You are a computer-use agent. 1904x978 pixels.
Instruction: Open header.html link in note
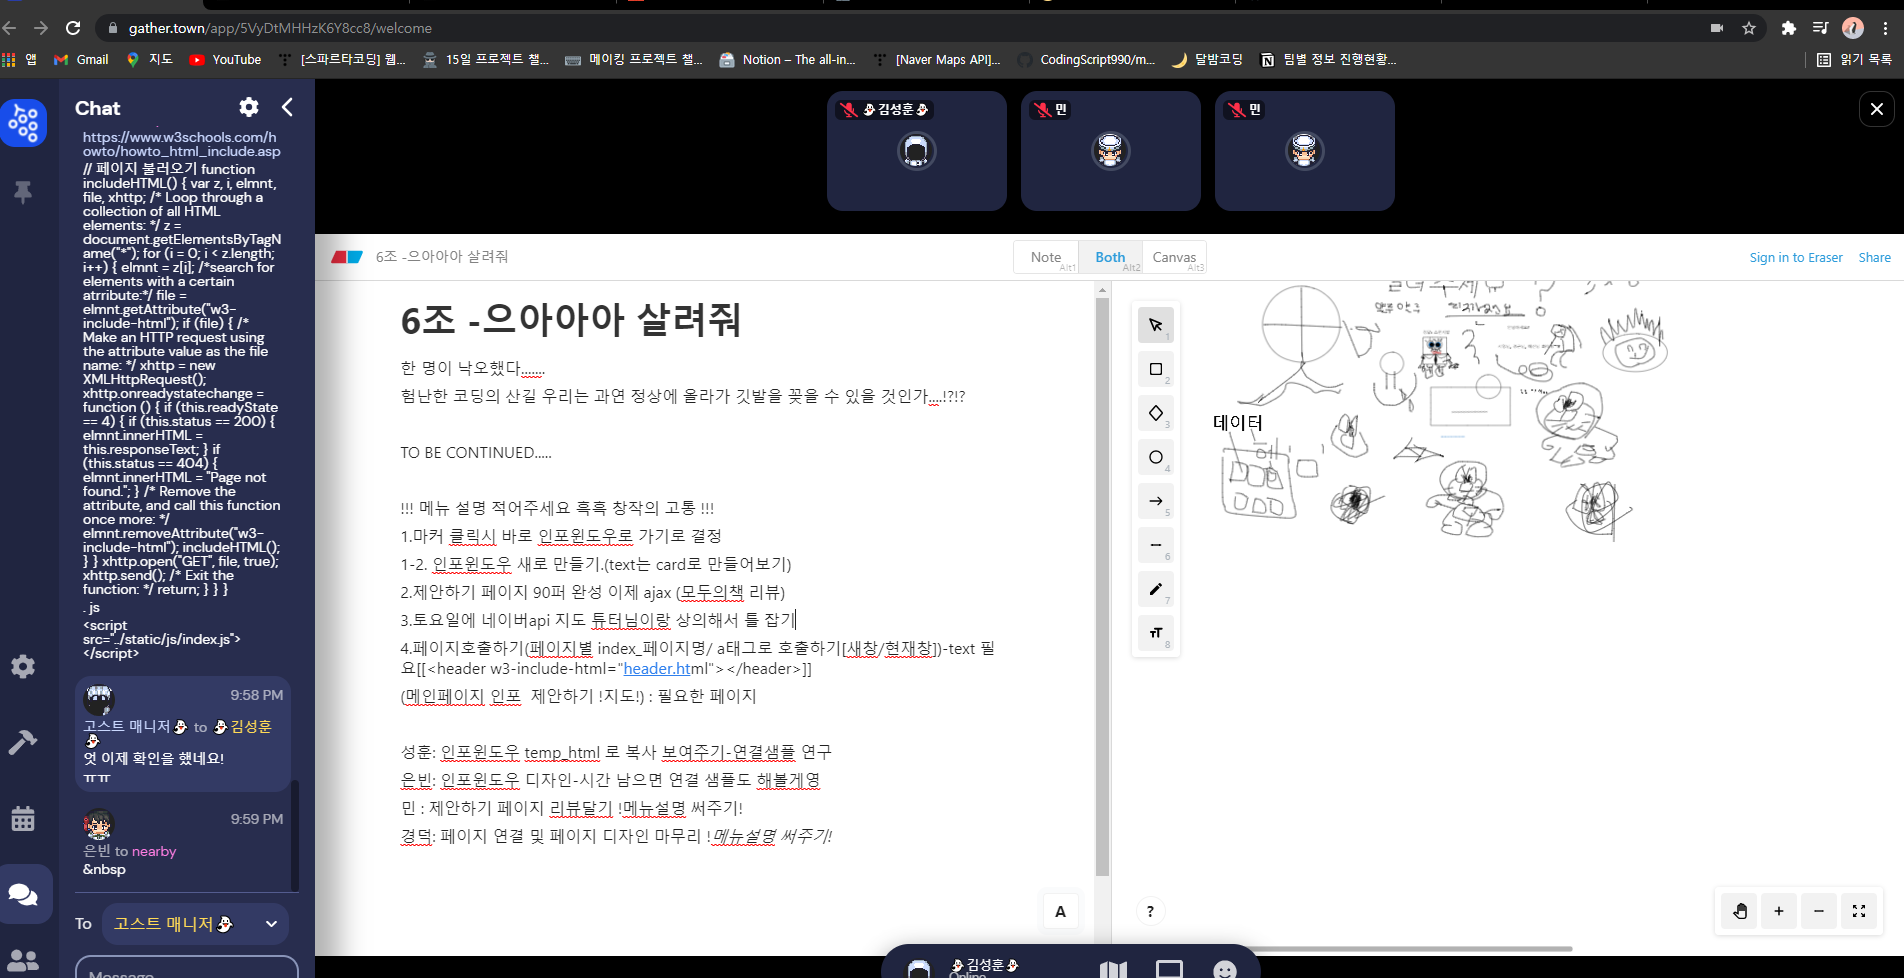(657, 668)
